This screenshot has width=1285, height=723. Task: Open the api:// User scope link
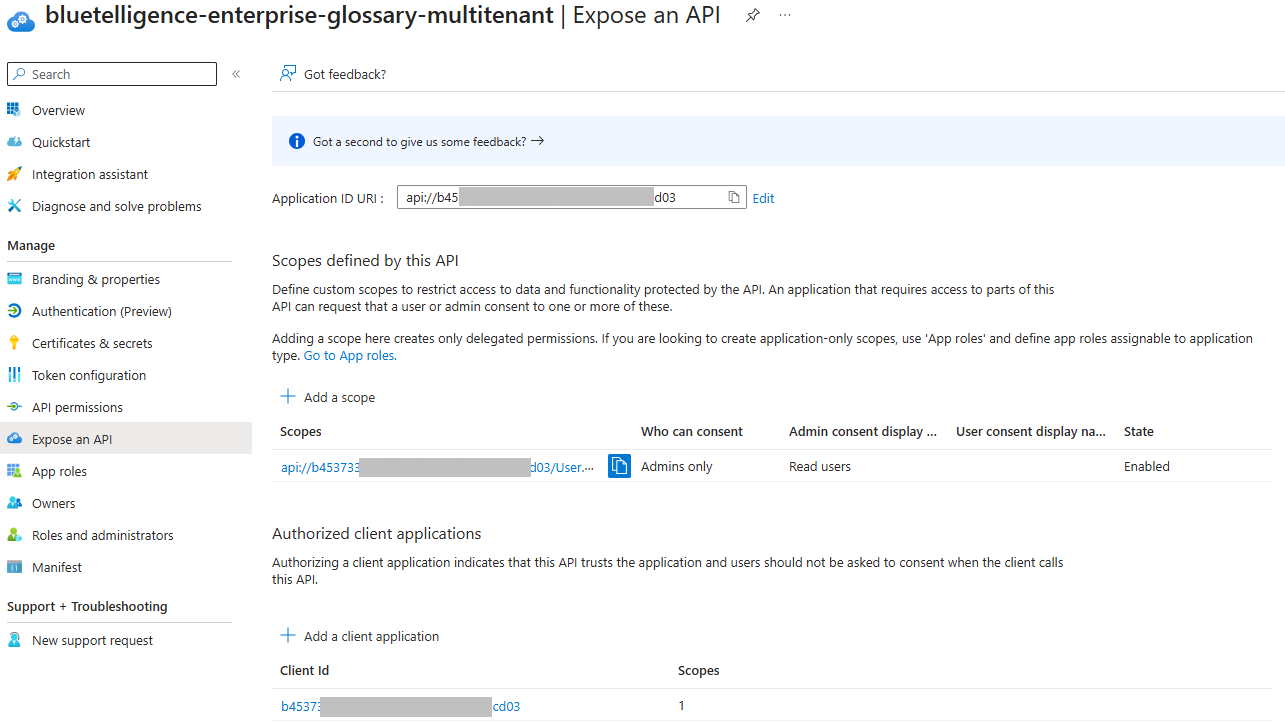pyautogui.click(x=437, y=466)
